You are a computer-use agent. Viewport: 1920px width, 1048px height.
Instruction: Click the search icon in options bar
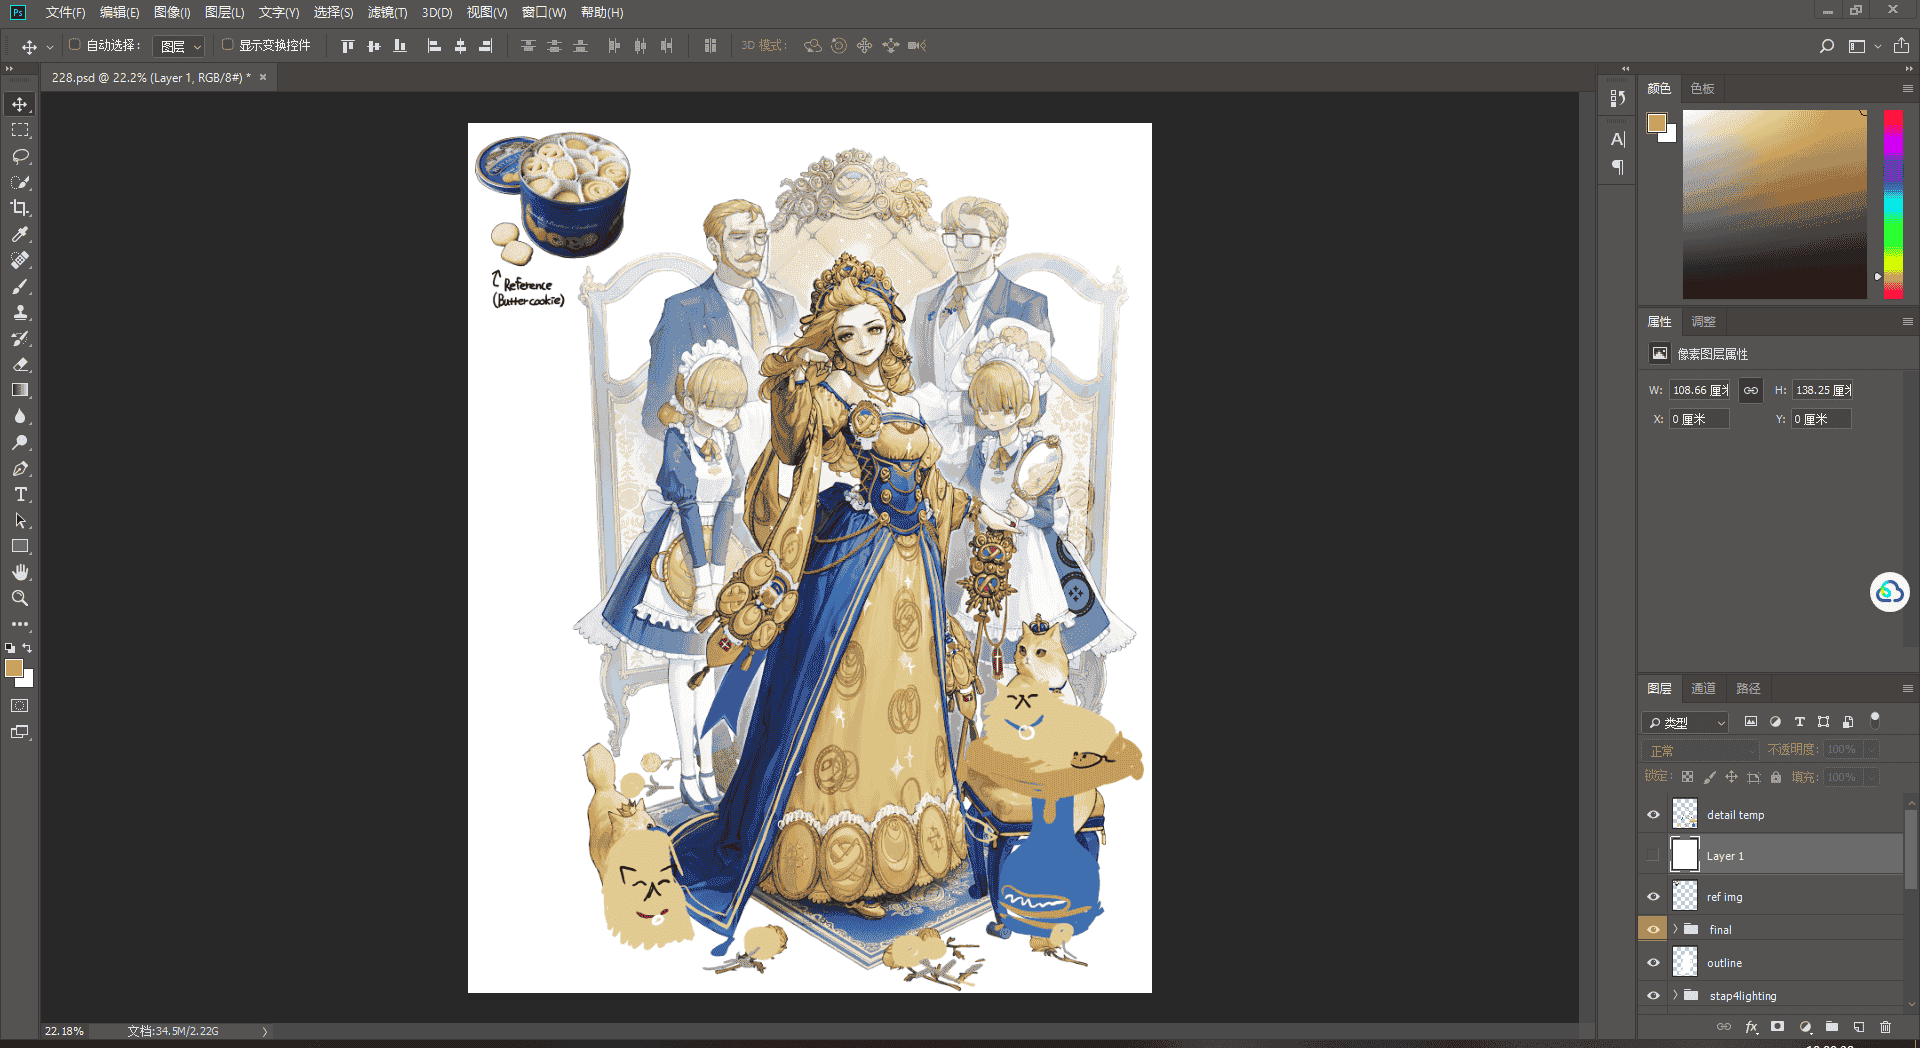pos(1827,46)
